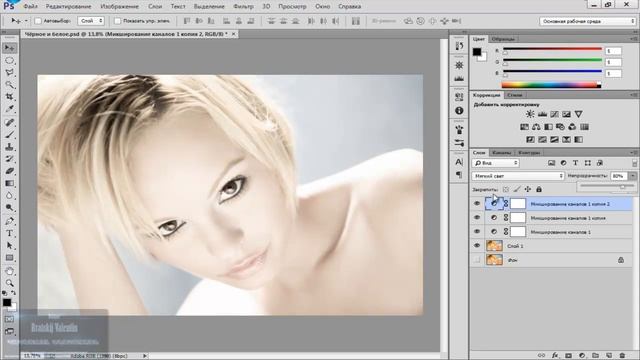640x360 pixels.
Task: Close the Чёрное и белое.psd document tab
Action: (x=233, y=34)
